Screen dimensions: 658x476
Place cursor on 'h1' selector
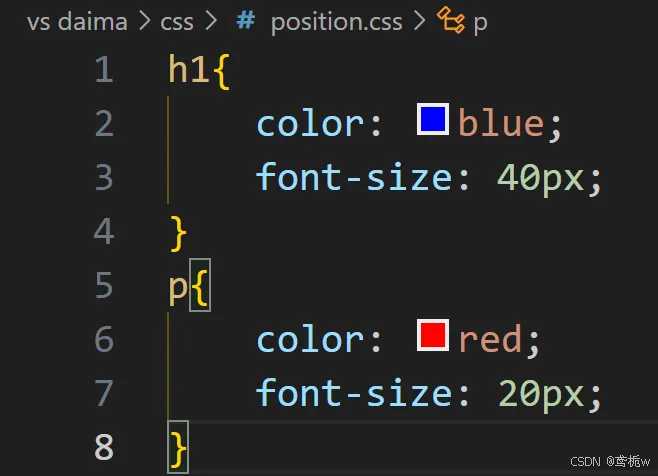tap(189, 69)
